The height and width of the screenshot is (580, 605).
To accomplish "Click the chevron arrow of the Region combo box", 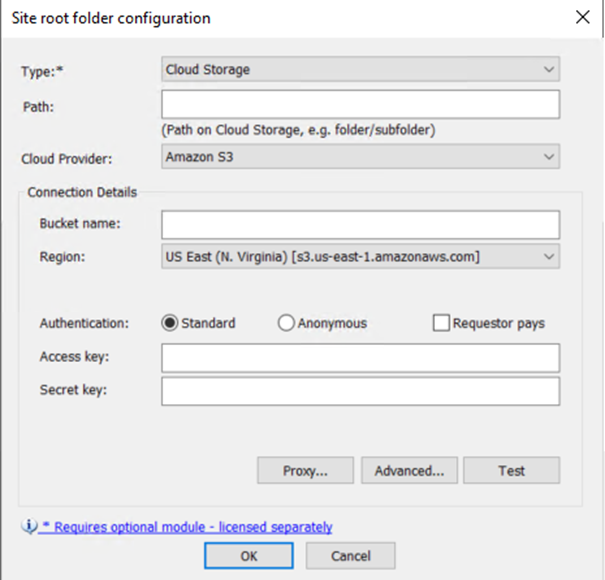I will [547, 257].
